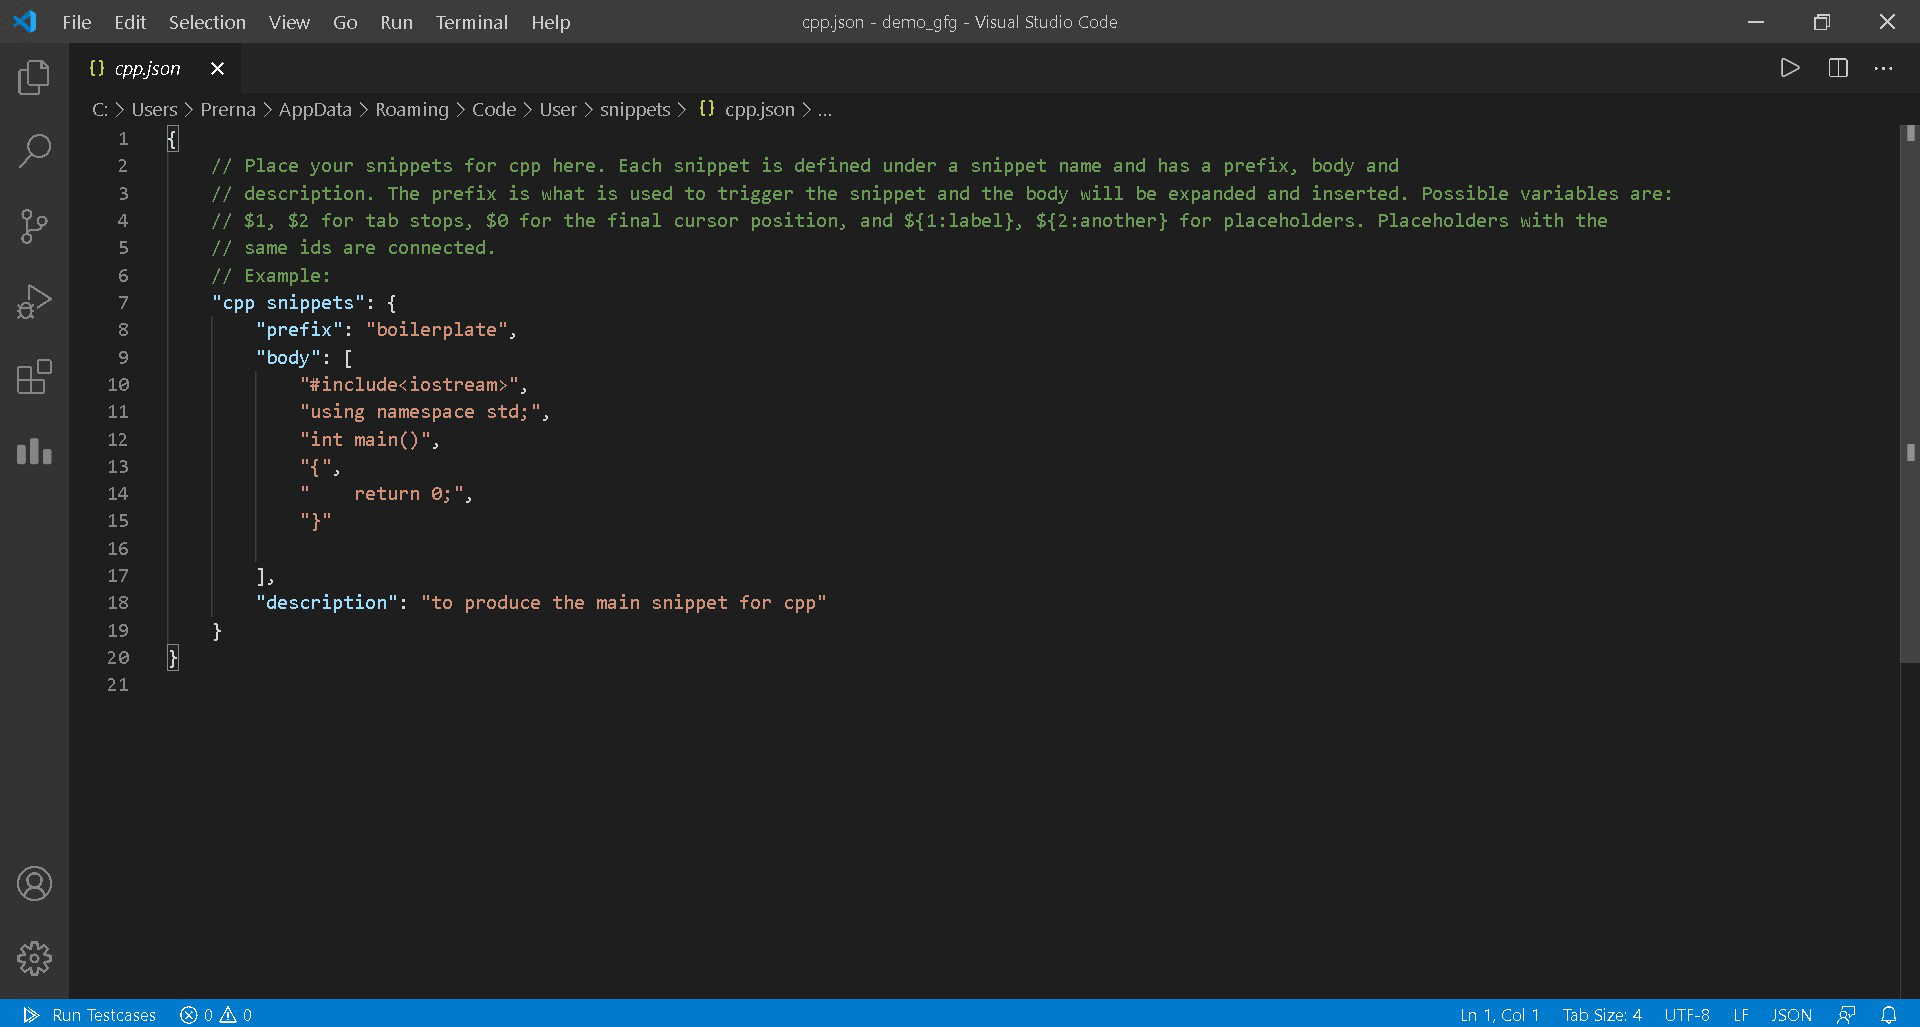Viewport: 1920px width, 1027px height.
Task: Open the Manage settings gear
Action: pos(34,958)
